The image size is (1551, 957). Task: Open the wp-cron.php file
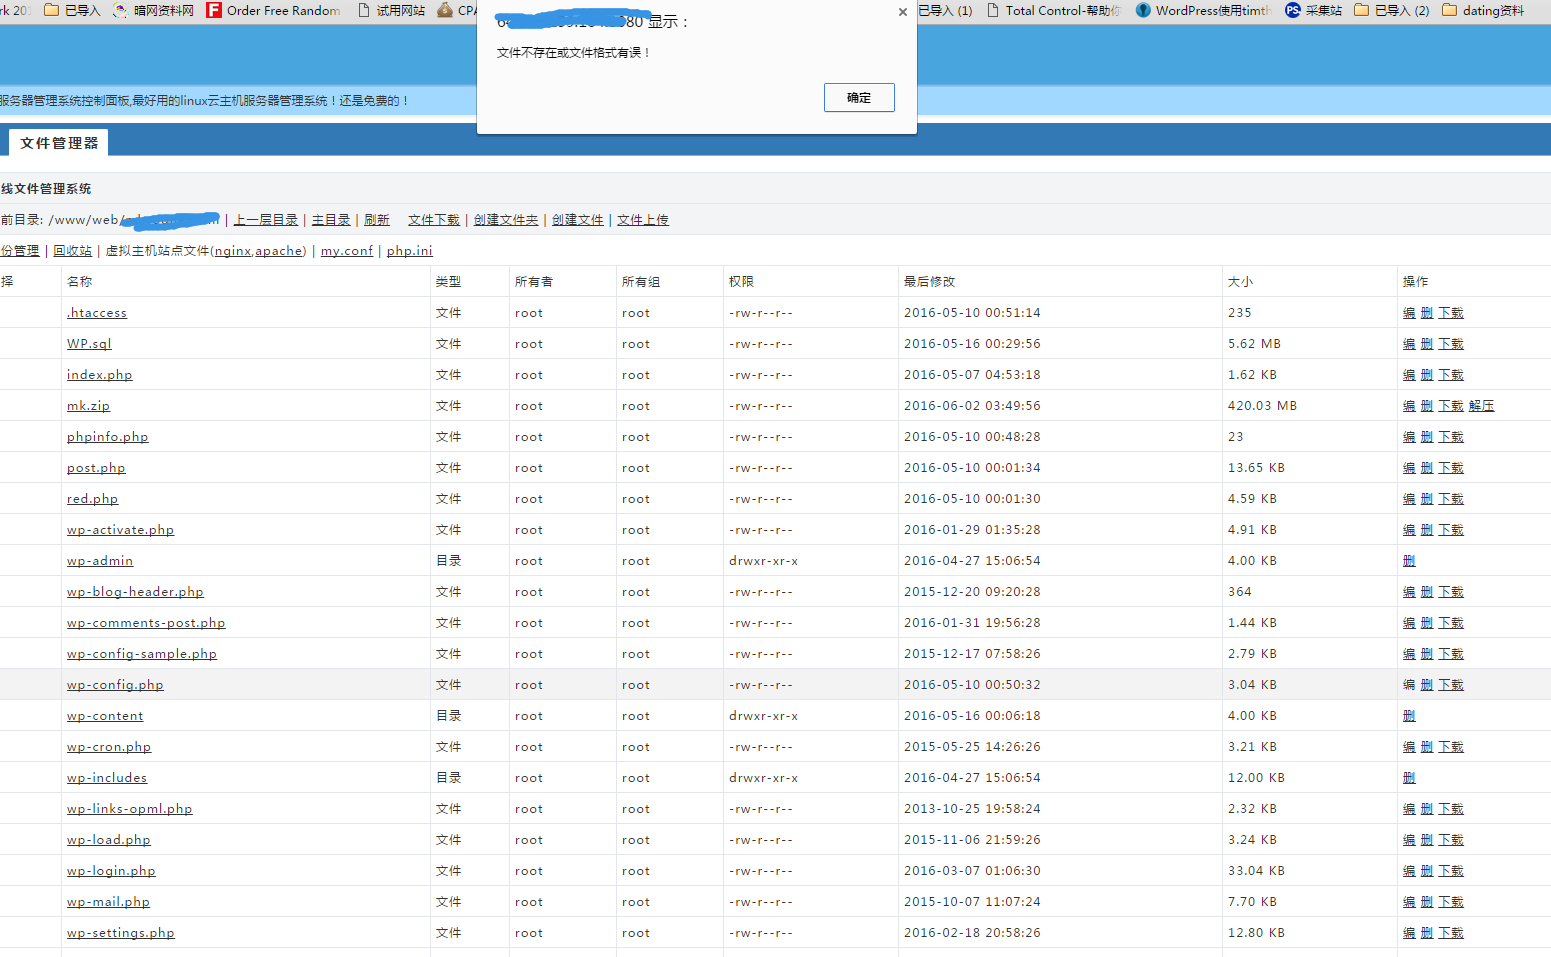tap(109, 747)
